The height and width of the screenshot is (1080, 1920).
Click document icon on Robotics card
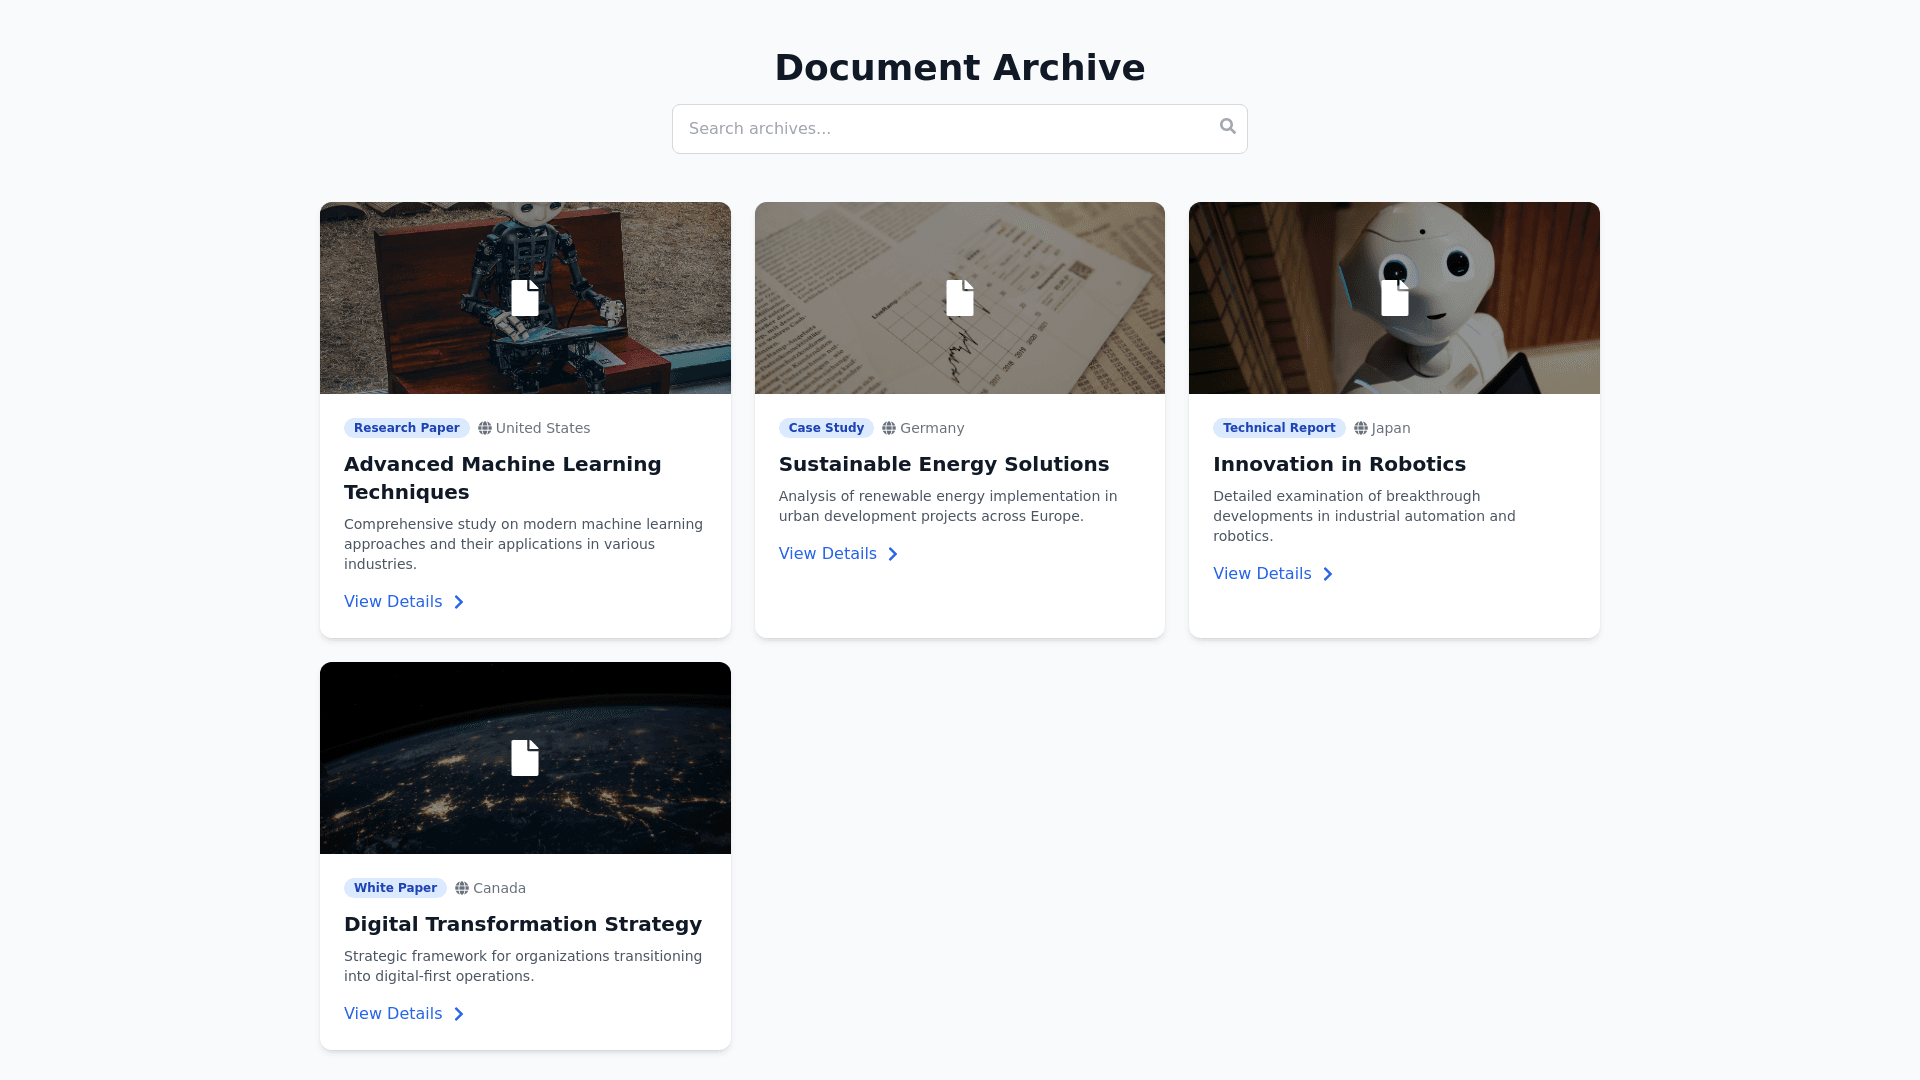point(1394,298)
